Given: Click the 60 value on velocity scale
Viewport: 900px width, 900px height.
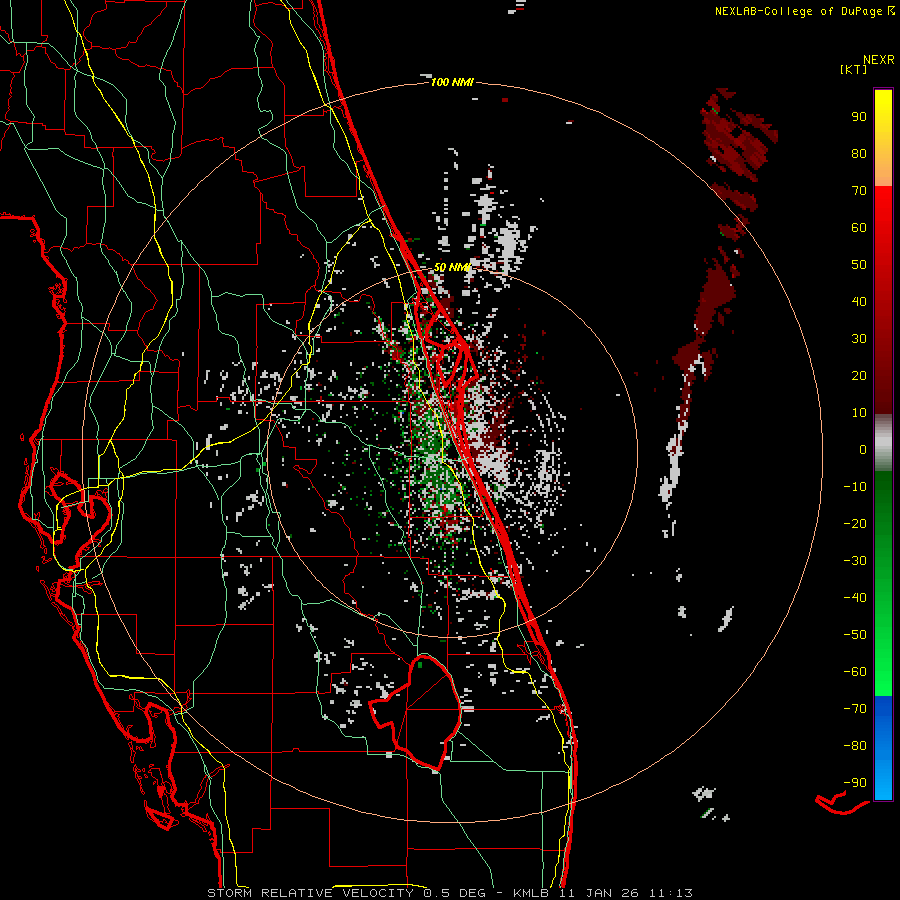Looking at the screenshot, I should click(x=859, y=227).
